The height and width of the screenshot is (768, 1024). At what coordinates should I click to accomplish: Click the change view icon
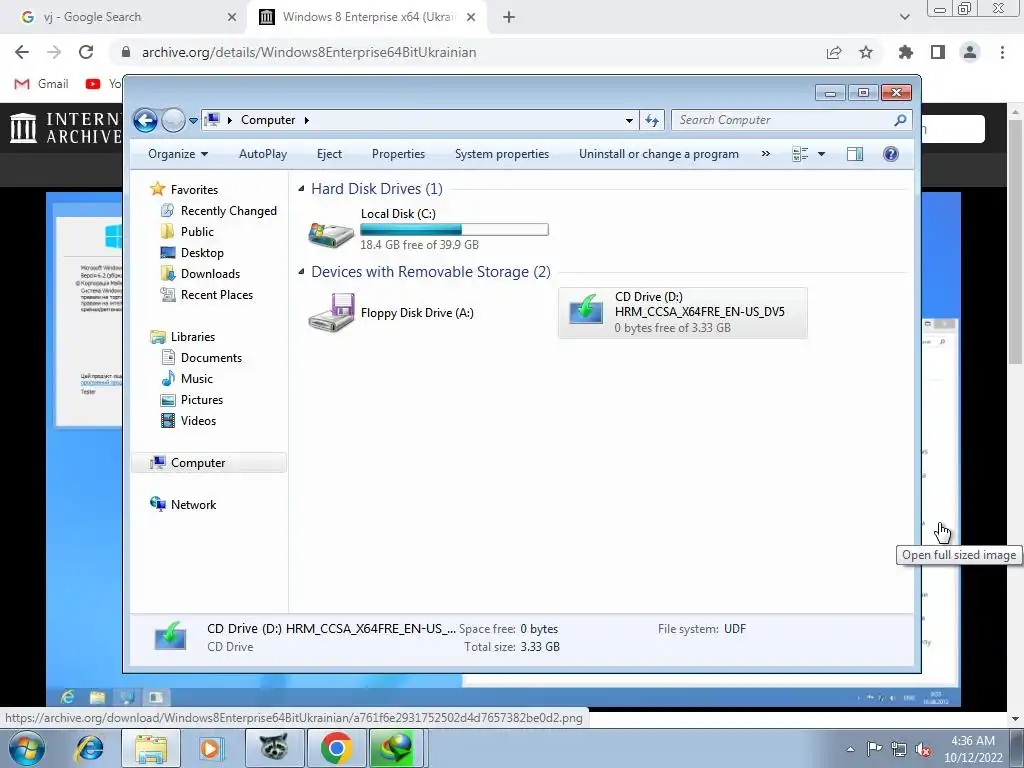(x=800, y=154)
